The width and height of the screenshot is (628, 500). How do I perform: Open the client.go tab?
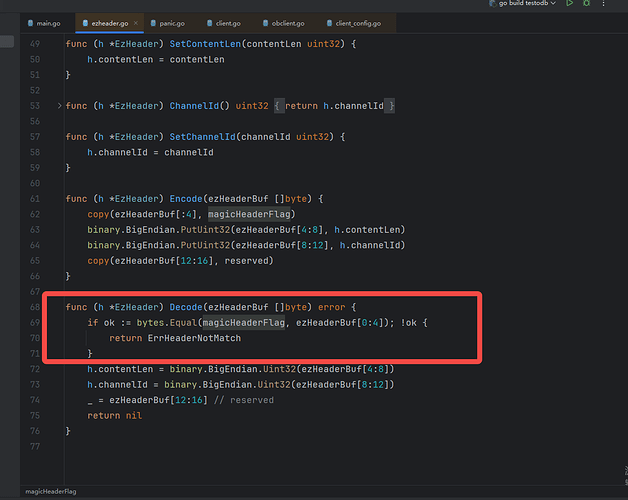pyautogui.click(x=223, y=23)
